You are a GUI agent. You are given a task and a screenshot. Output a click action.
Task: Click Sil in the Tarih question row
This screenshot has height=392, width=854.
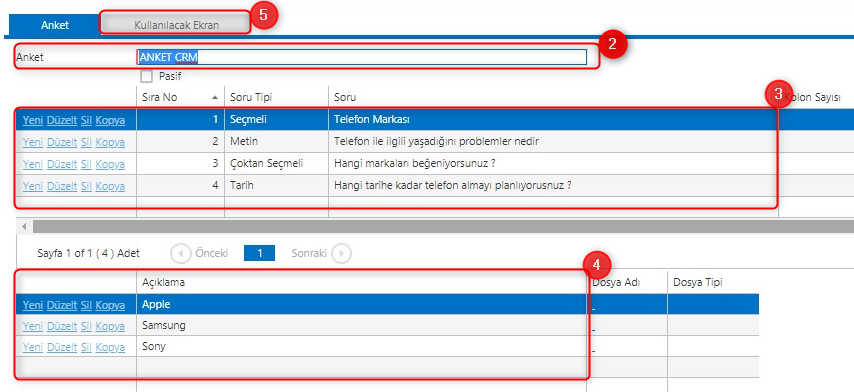point(86,186)
